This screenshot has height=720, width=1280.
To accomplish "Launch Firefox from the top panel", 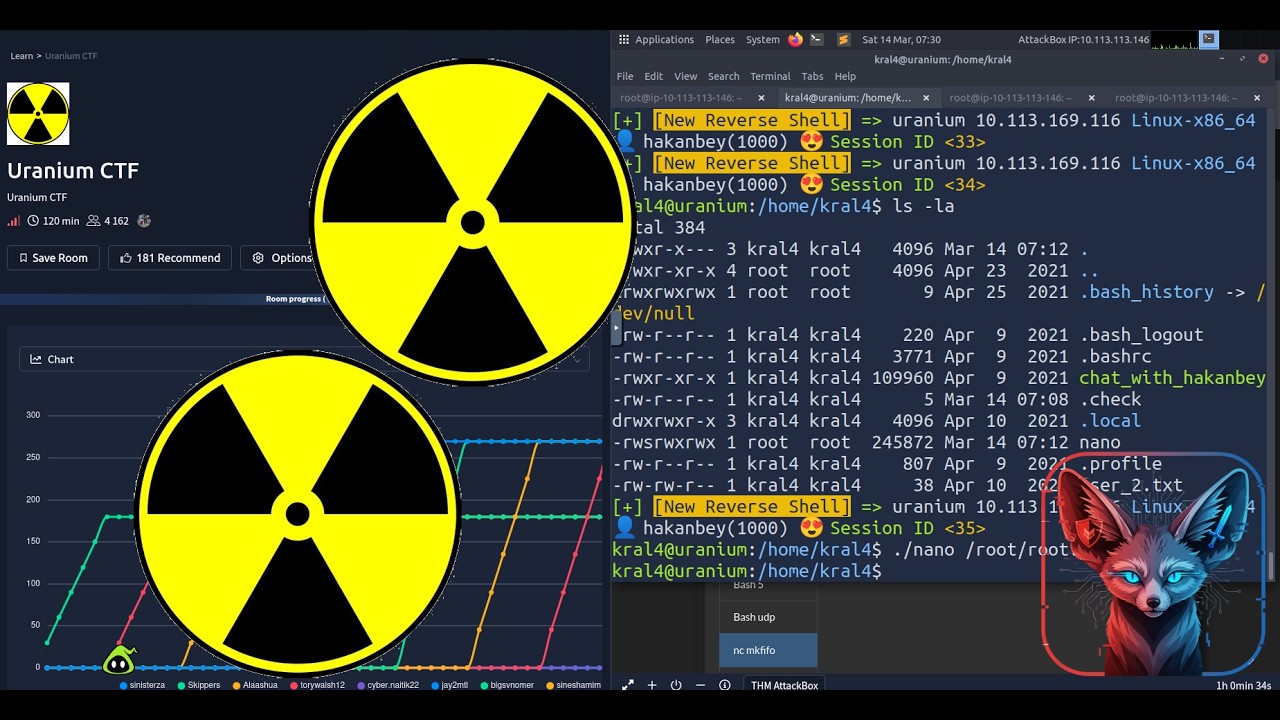I will click(795, 40).
